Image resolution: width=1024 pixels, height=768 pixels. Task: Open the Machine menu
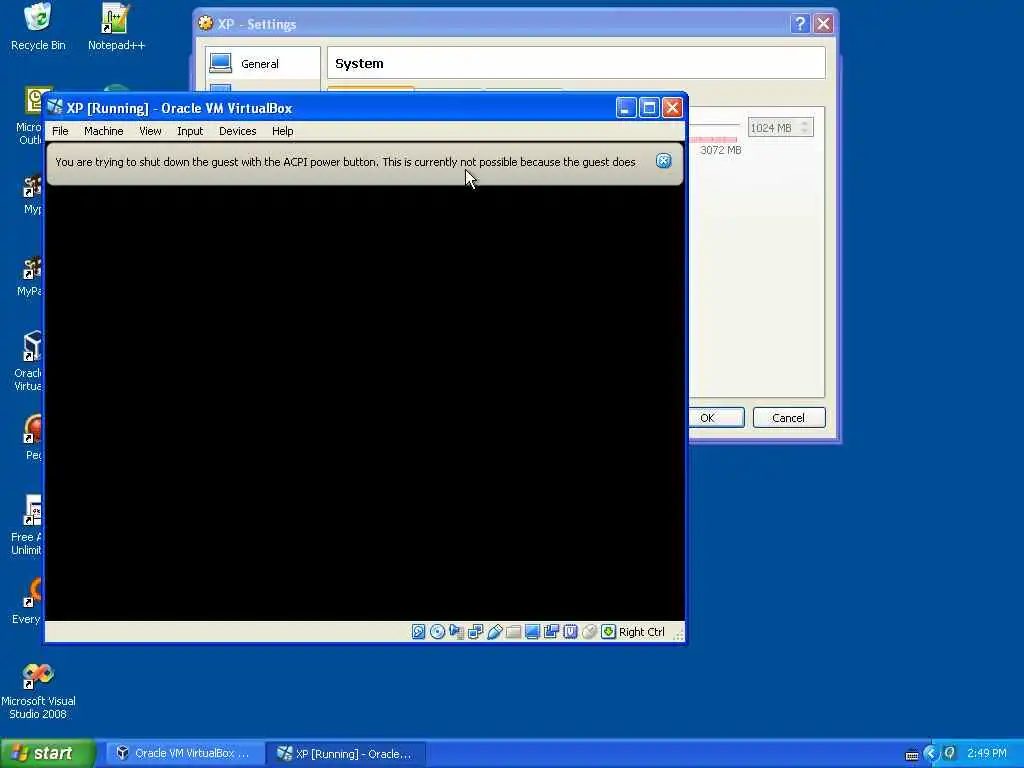[104, 131]
